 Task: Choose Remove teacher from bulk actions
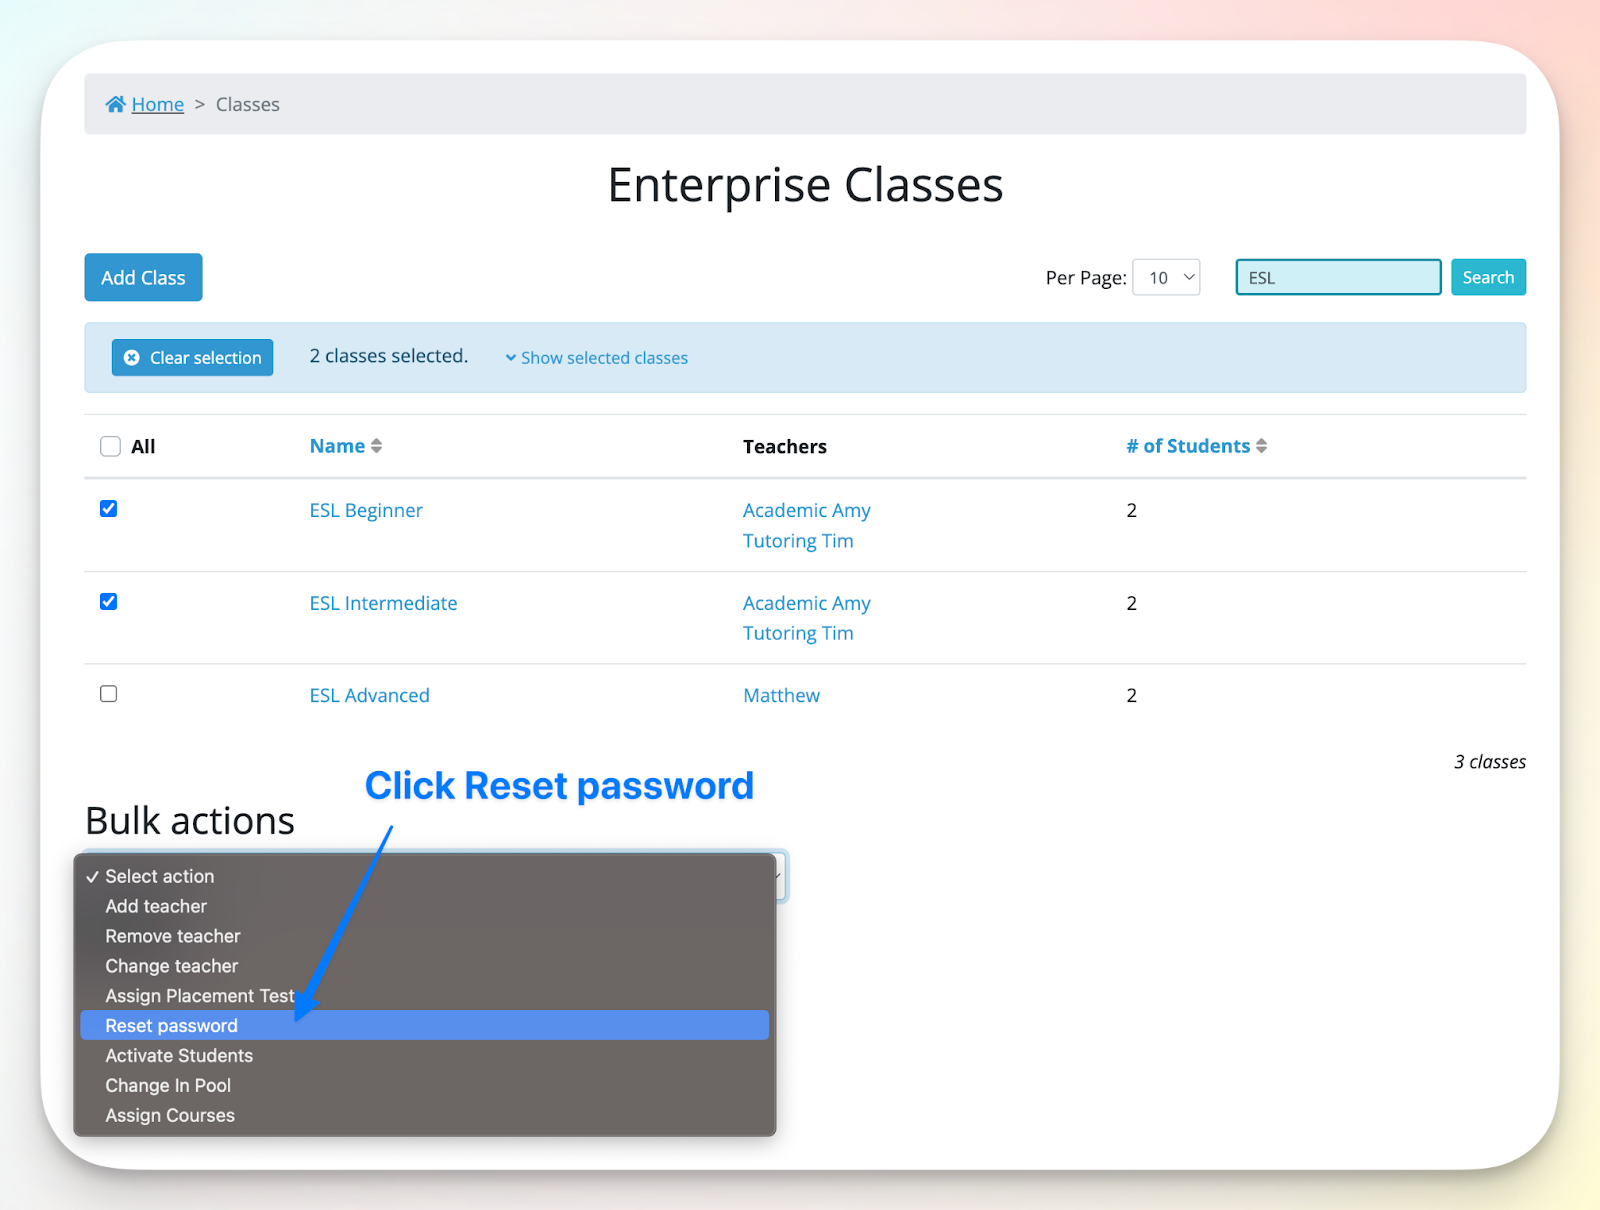click(425, 936)
